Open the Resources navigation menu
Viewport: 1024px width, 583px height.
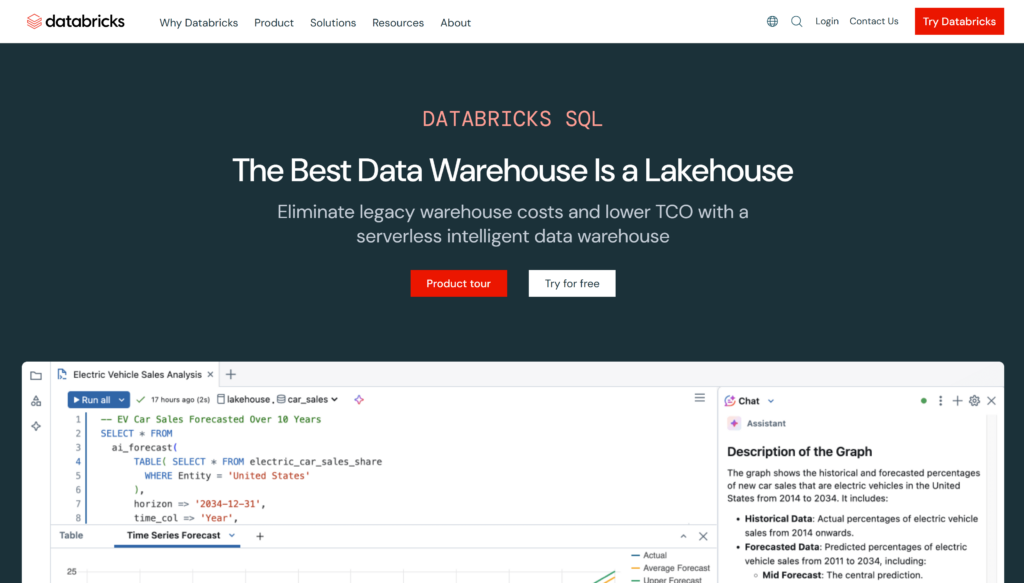click(398, 22)
